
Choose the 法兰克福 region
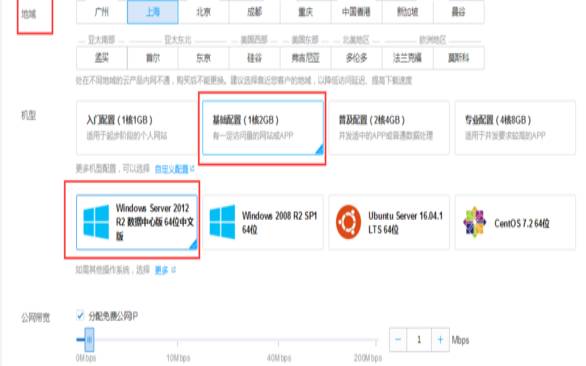tap(407, 58)
